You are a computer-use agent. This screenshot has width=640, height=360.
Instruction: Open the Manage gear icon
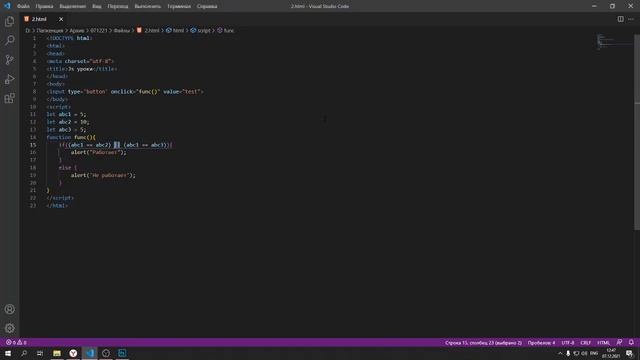coord(9,328)
